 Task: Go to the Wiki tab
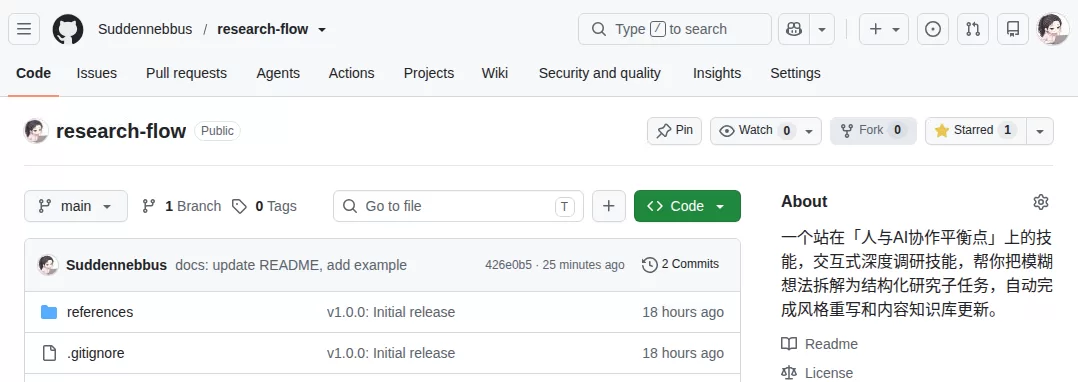pyautogui.click(x=495, y=73)
